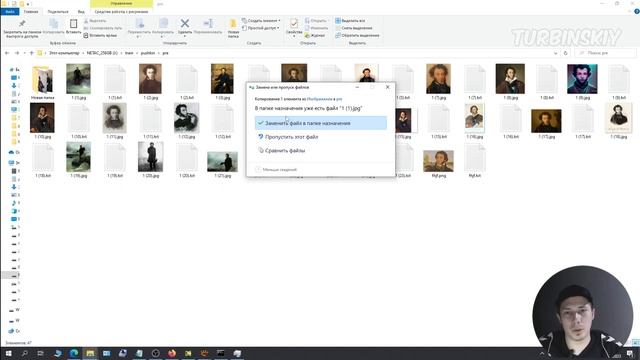Choose Заменить файл в папке назначения
640x360 pixels.
[x=321, y=123]
